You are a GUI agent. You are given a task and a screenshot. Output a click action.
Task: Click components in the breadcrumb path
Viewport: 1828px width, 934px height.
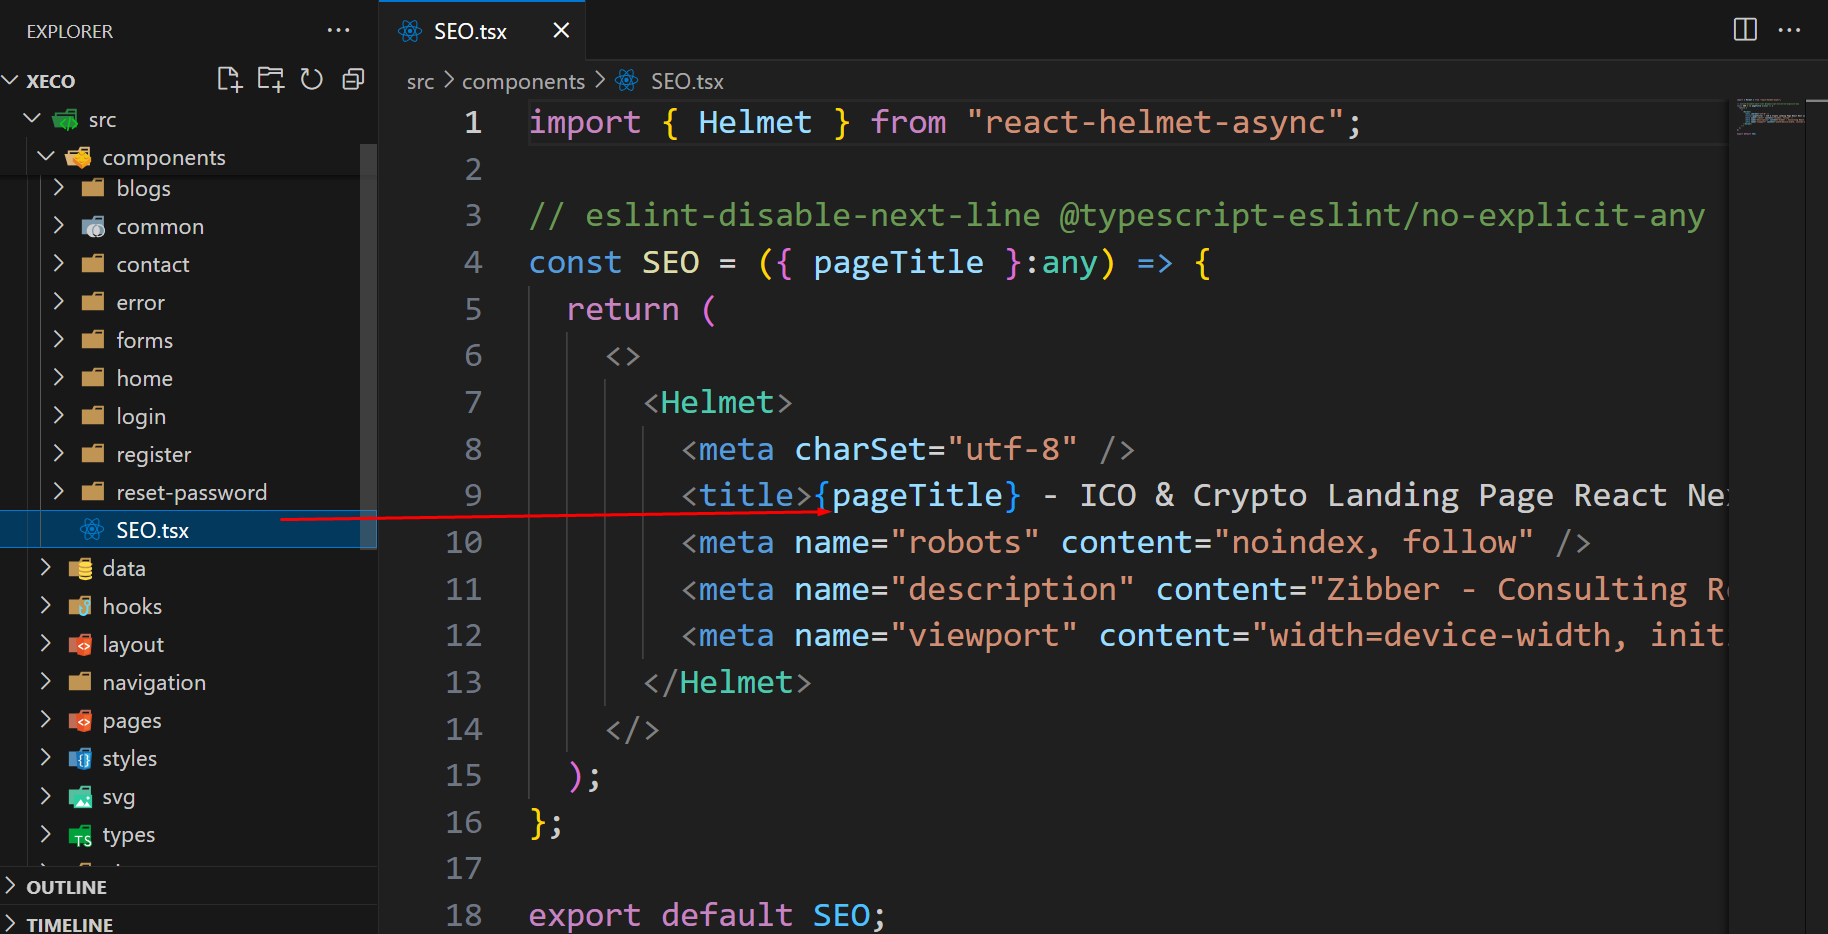click(523, 81)
